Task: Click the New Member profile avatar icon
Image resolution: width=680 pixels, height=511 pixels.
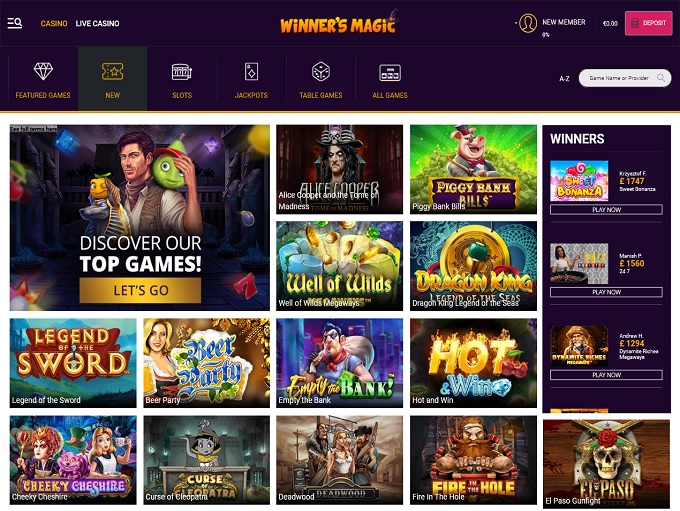Action: click(x=528, y=23)
